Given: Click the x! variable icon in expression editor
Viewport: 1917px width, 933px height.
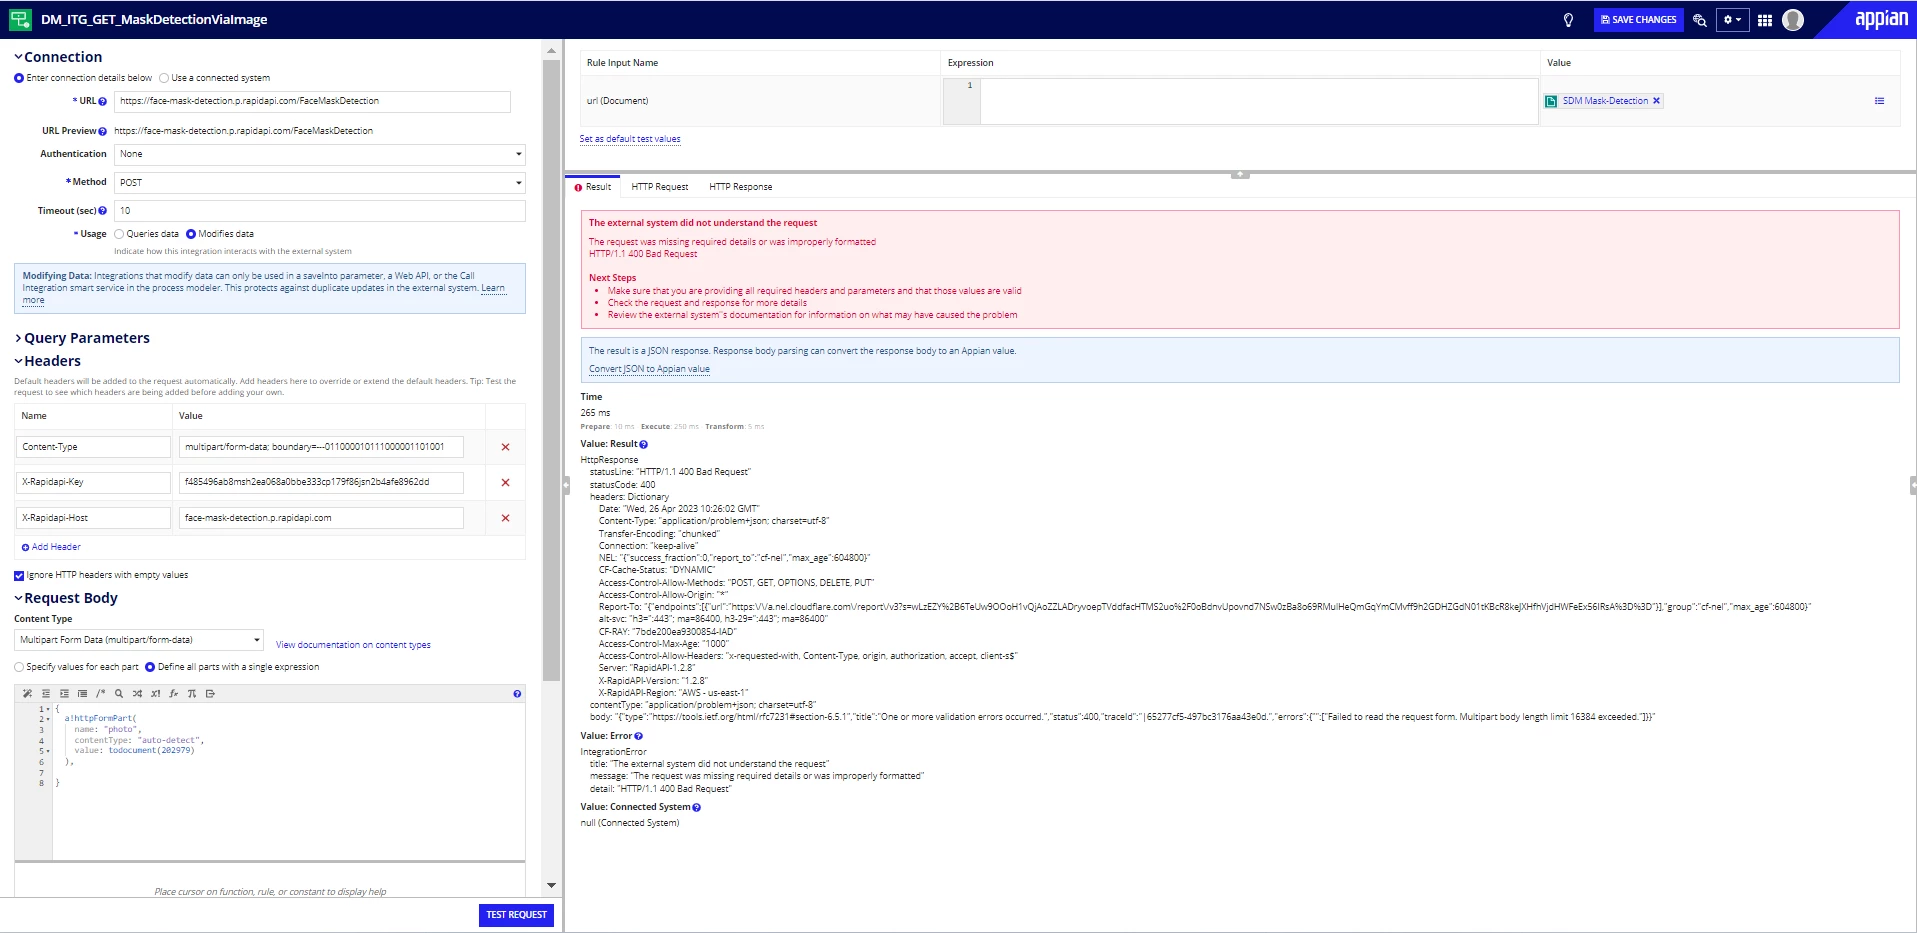Looking at the screenshot, I should 155,693.
